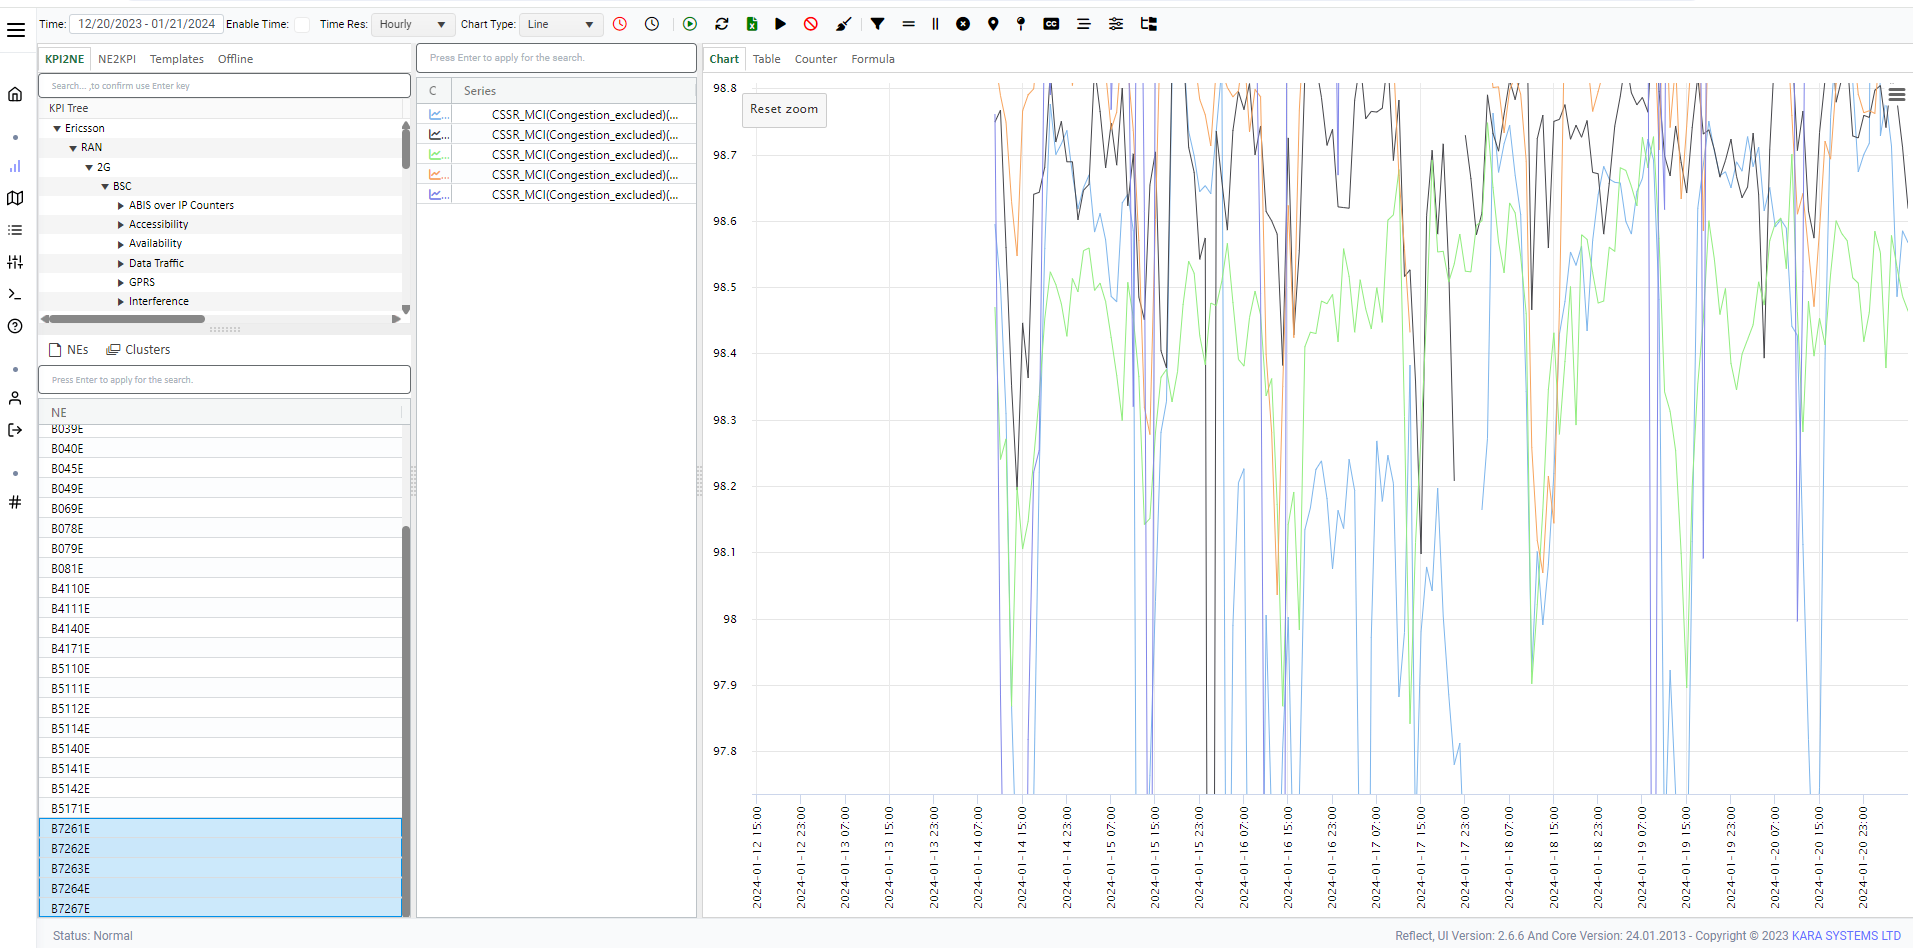This screenshot has width=1913, height=948.
Task: Open the user profile sidebar icon
Action: [x=15, y=398]
